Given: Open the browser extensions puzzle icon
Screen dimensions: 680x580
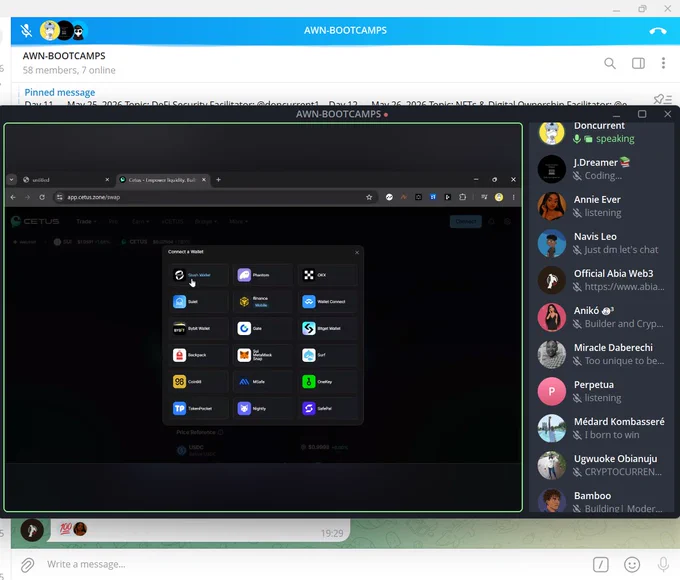Looking at the screenshot, I should click(463, 197).
